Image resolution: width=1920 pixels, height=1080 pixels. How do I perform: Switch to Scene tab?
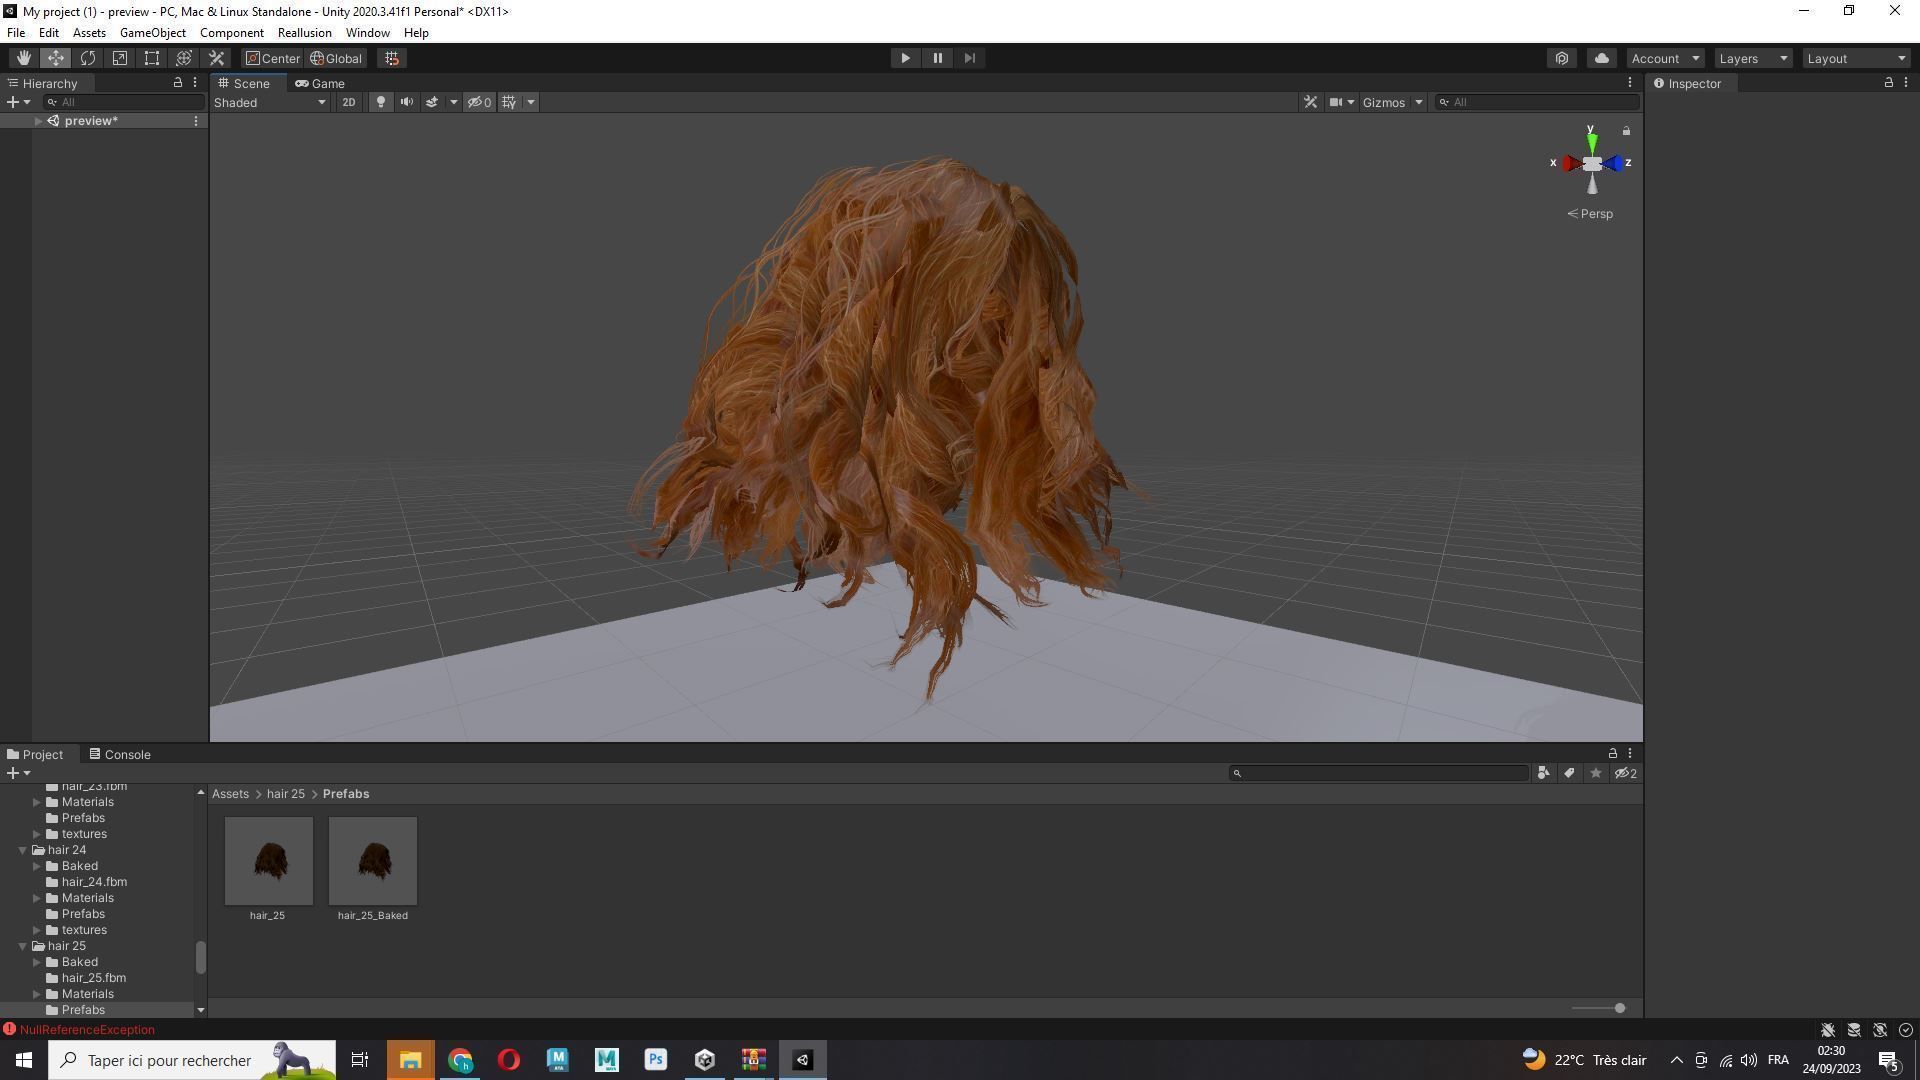coord(245,84)
